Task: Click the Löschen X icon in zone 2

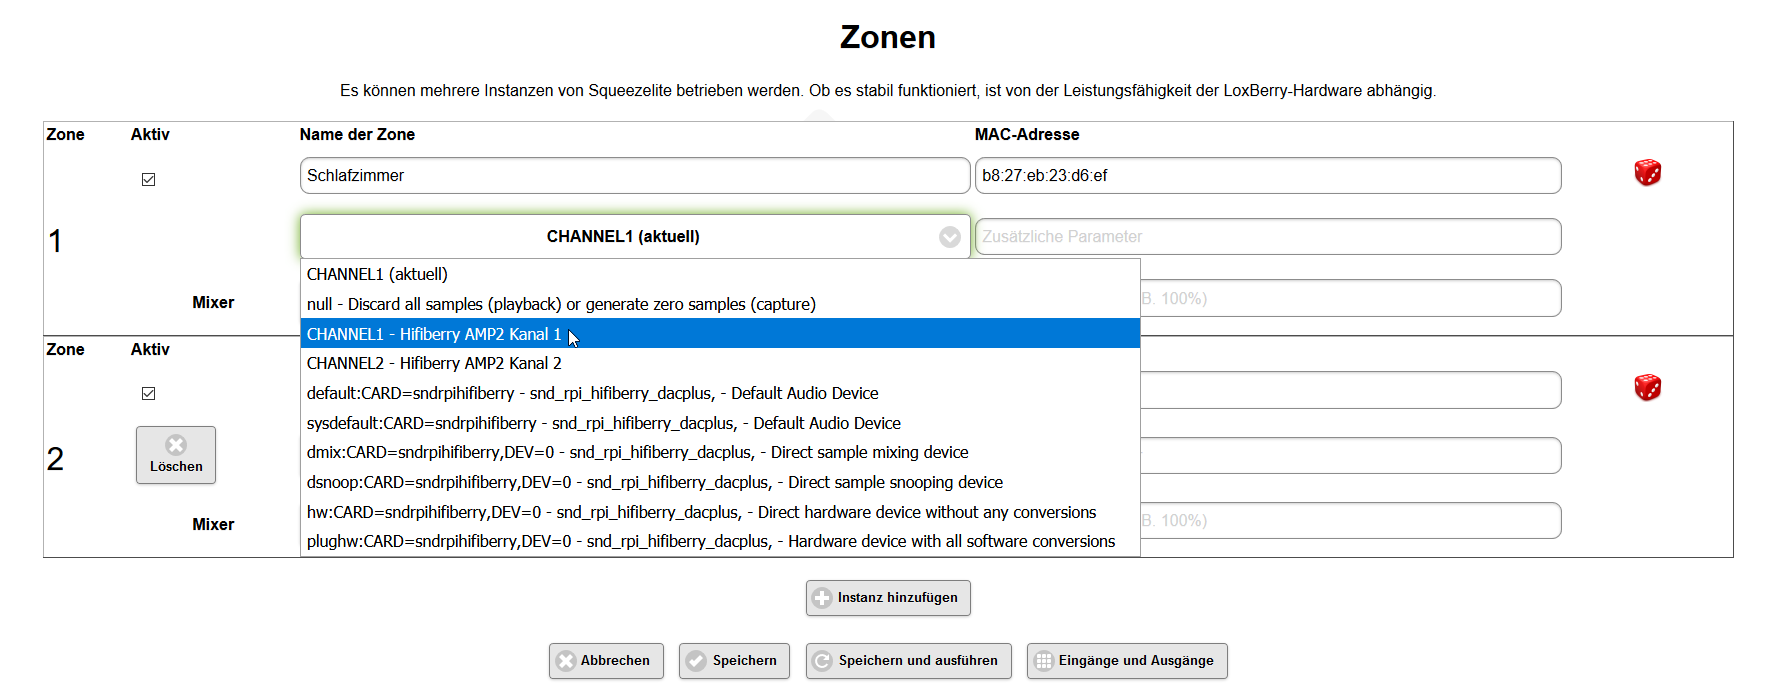Action: (x=176, y=445)
